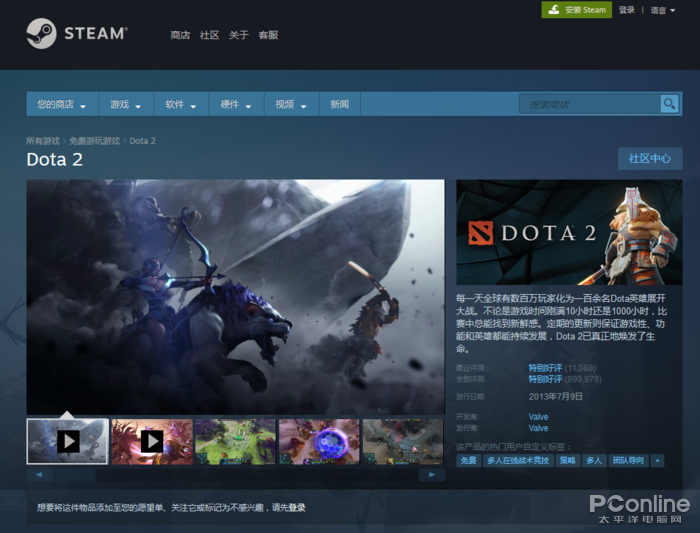Click the Dota 2 breadcrumb link
700x533 pixels.
142,141
